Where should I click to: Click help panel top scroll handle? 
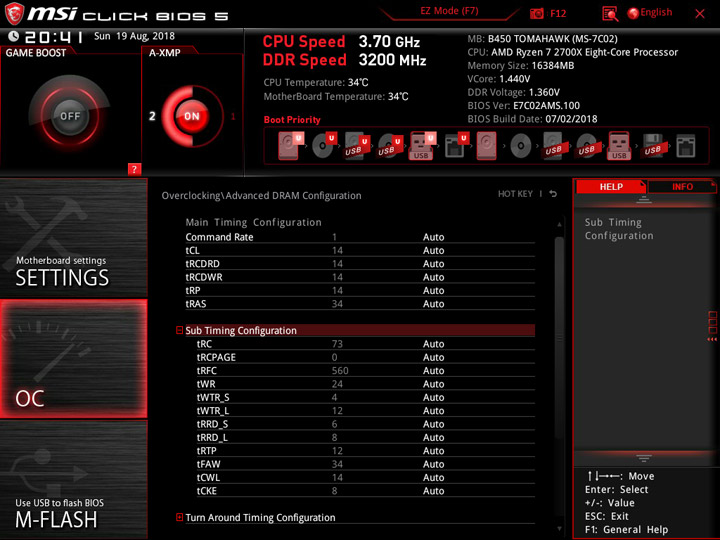pyautogui.click(x=644, y=200)
